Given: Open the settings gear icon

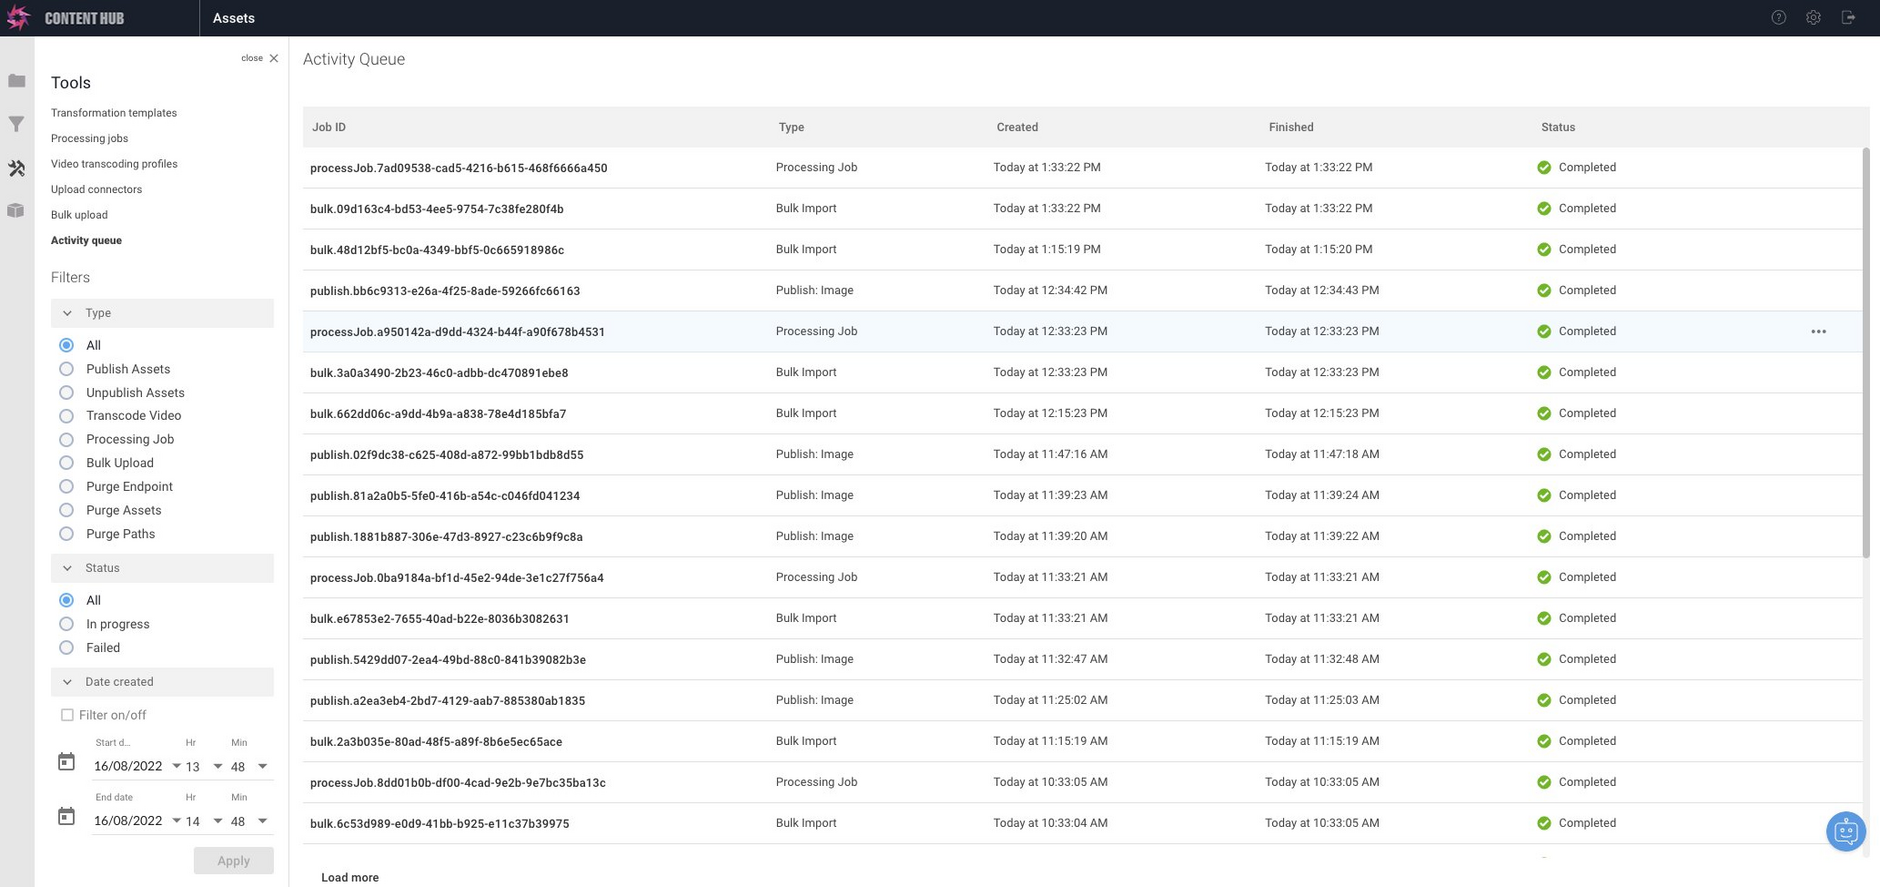Looking at the screenshot, I should coord(1813,18).
